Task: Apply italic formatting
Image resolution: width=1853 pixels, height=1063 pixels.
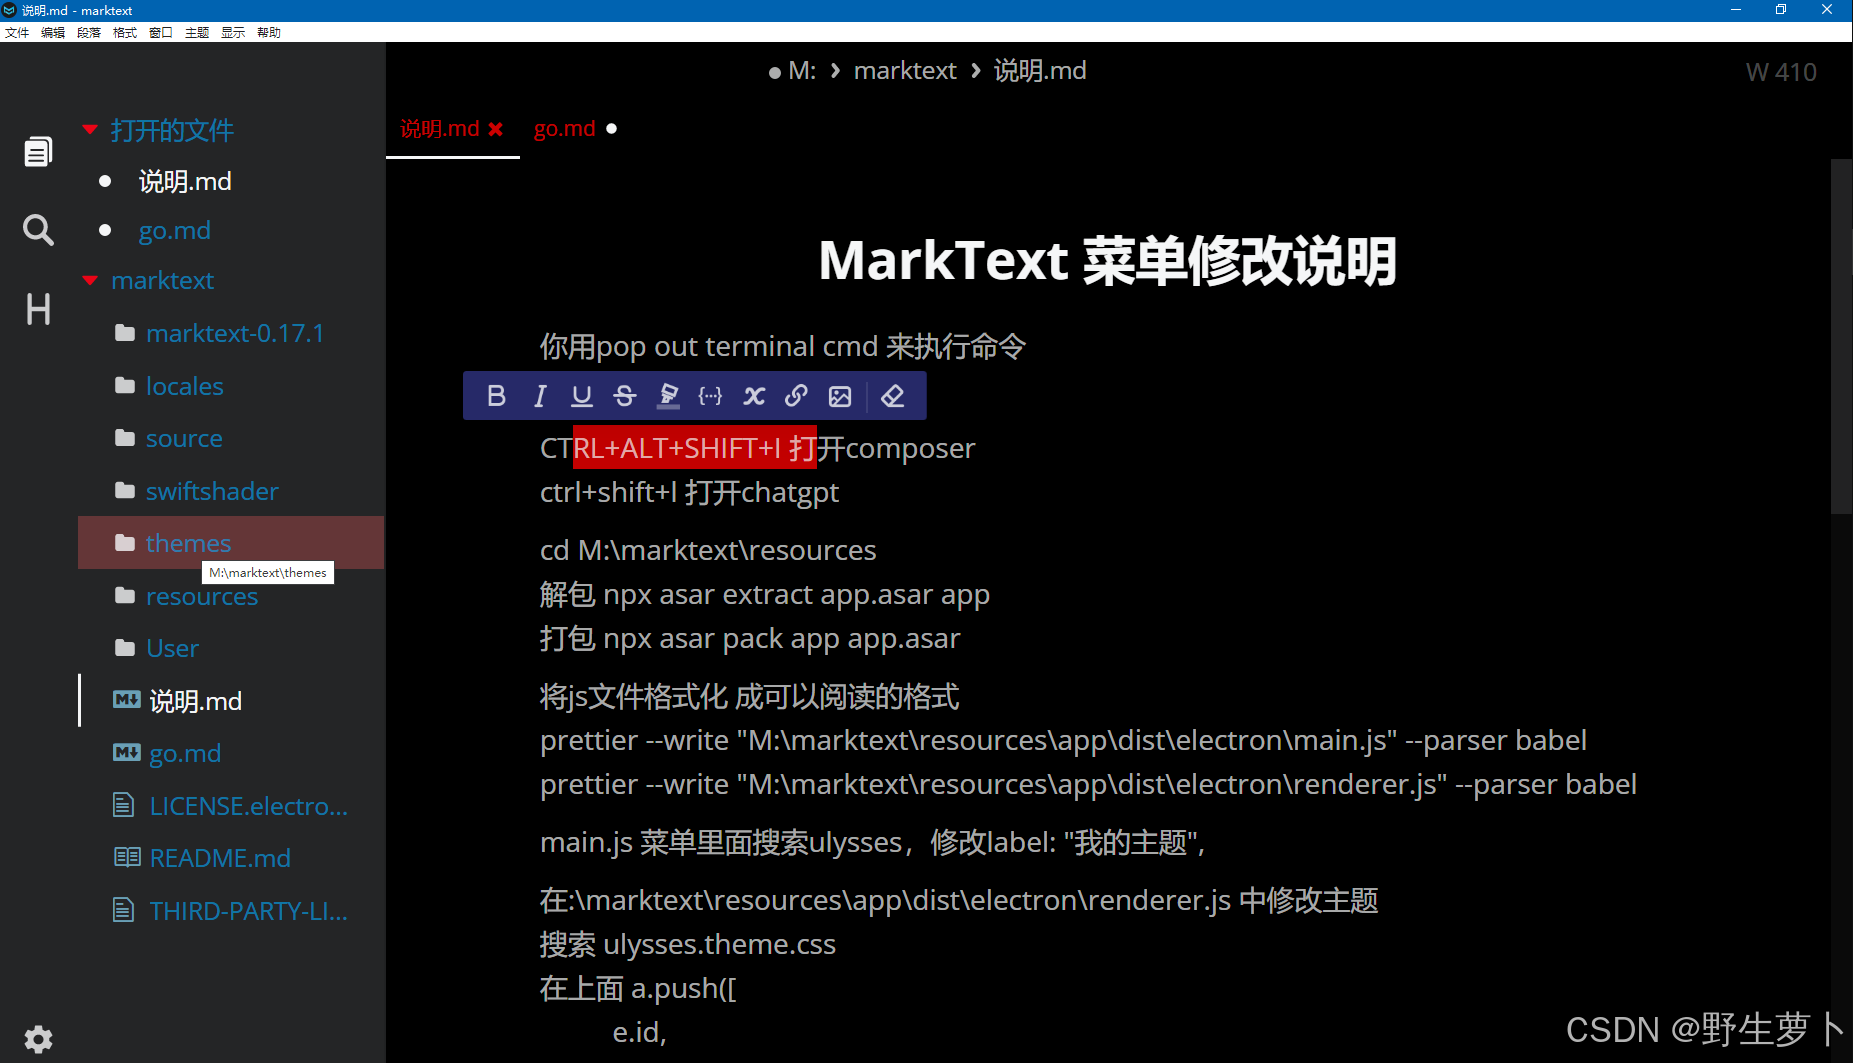Action: [540, 395]
